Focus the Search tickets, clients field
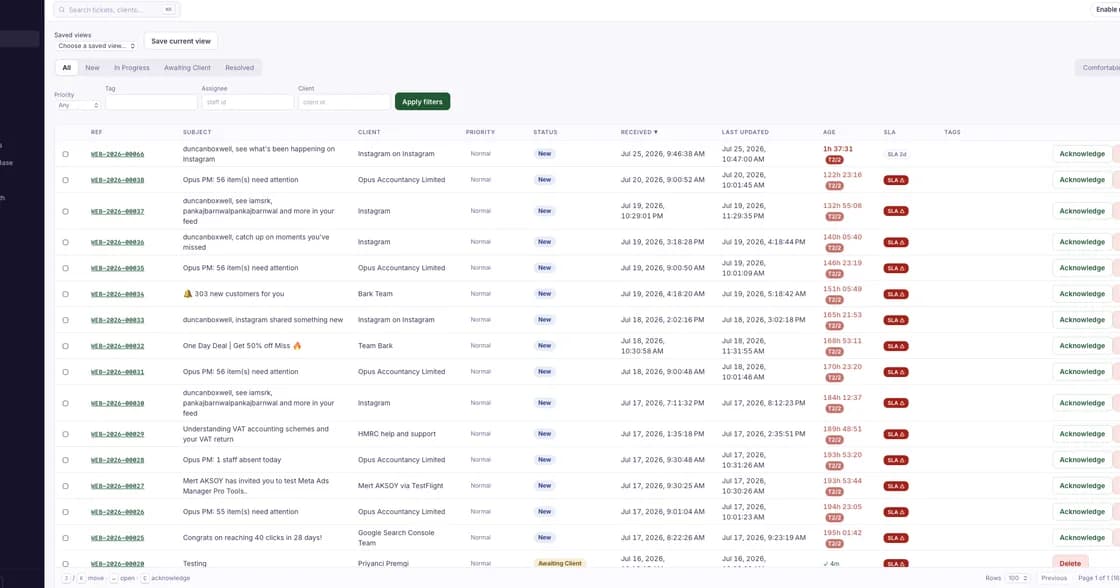Screen dimensions: 1120x588 [x=116, y=10]
